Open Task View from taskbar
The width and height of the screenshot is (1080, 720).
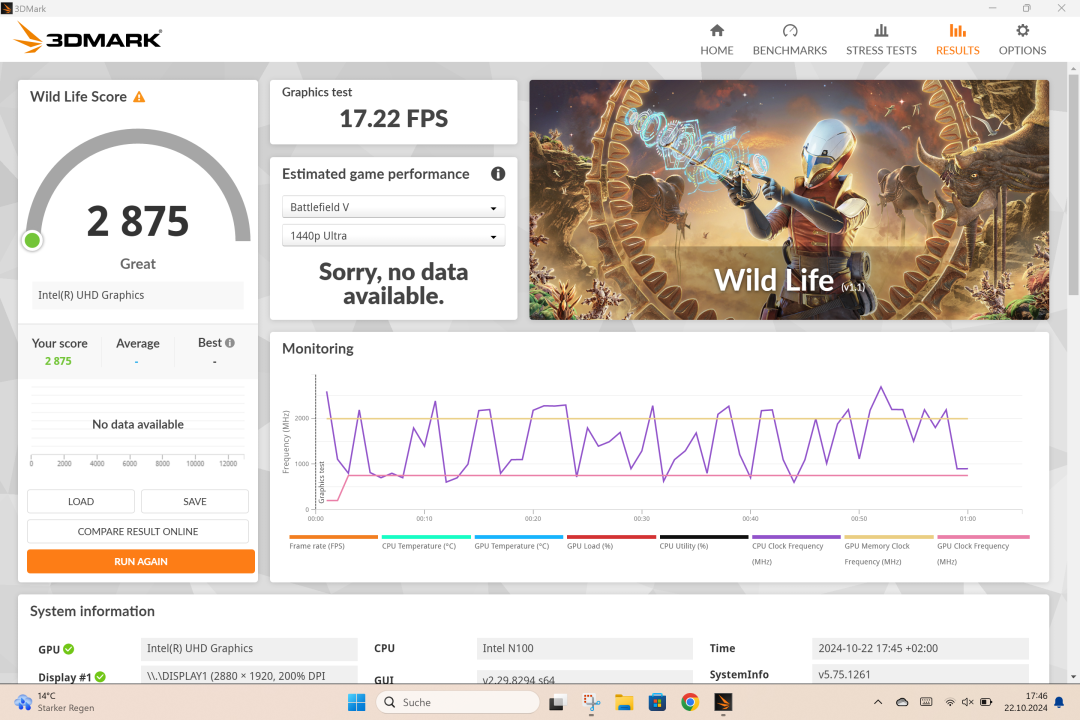(557, 702)
